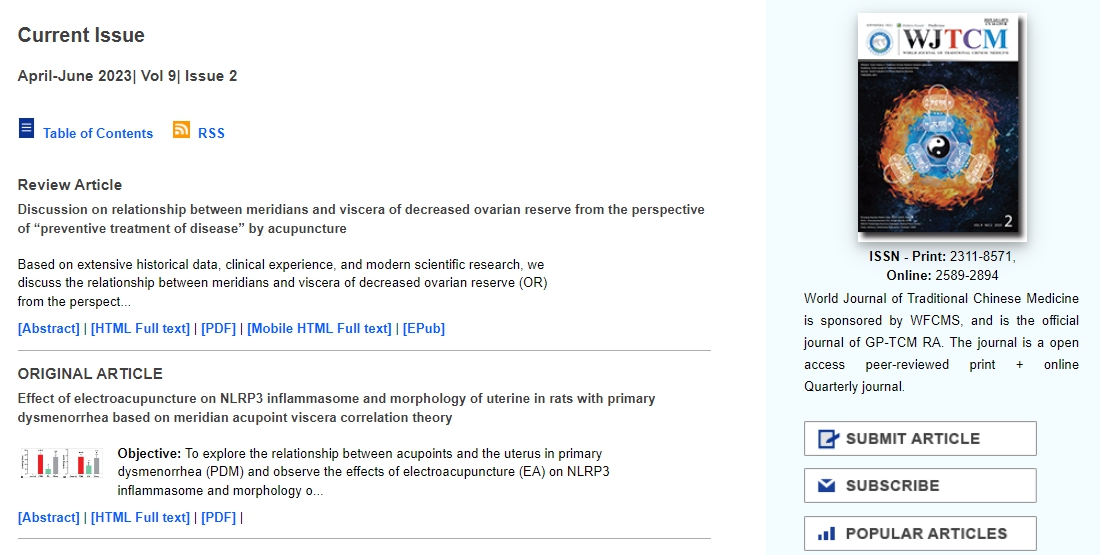Open the electroacupuncture article figure thumbnail

point(62,463)
